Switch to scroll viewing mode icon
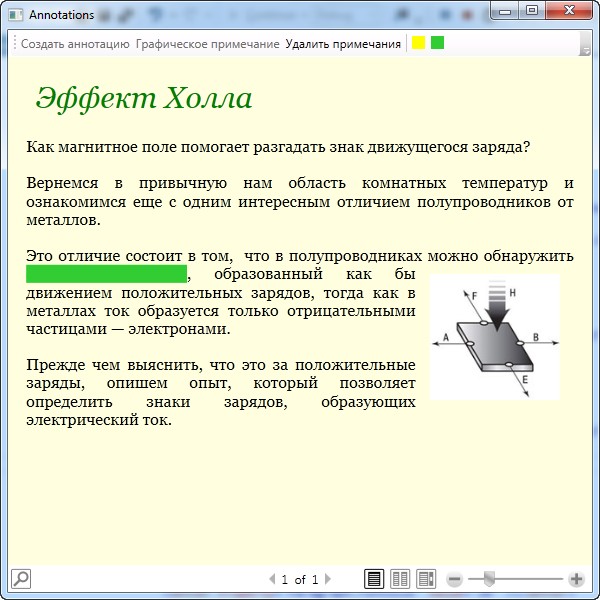Image resolution: width=600 pixels, height=600 pixels. click(426, 579)
